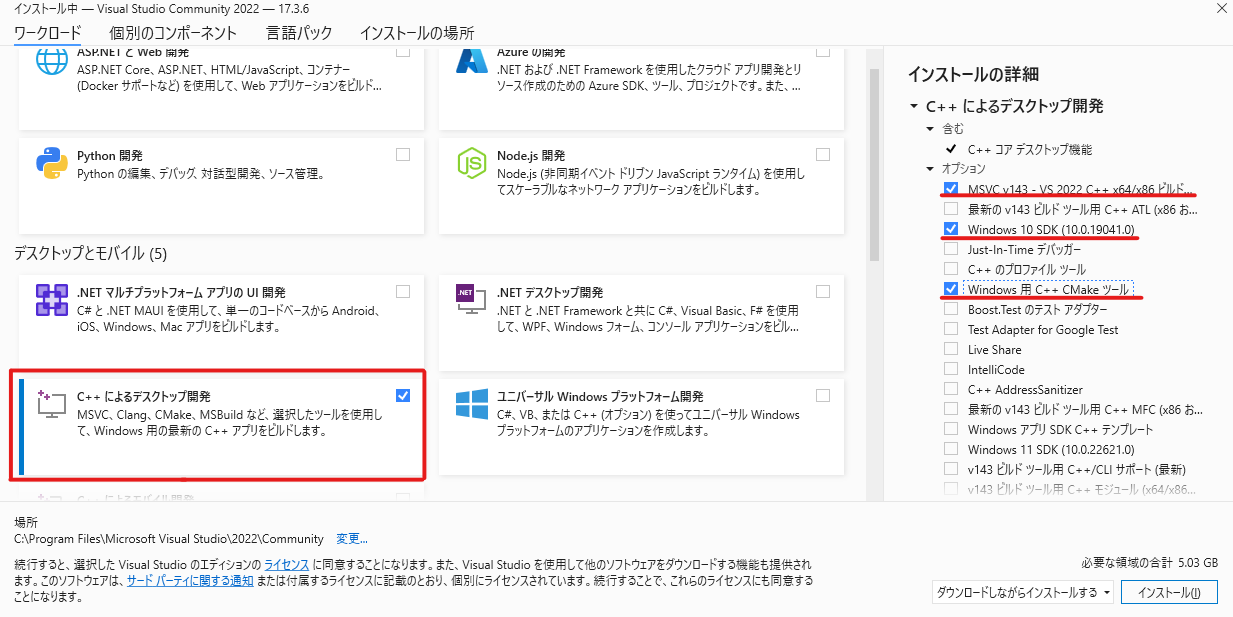This screenshot has height=617, width=1233.
Task: Click the インストール button
Action: [x=1169, y=592]
